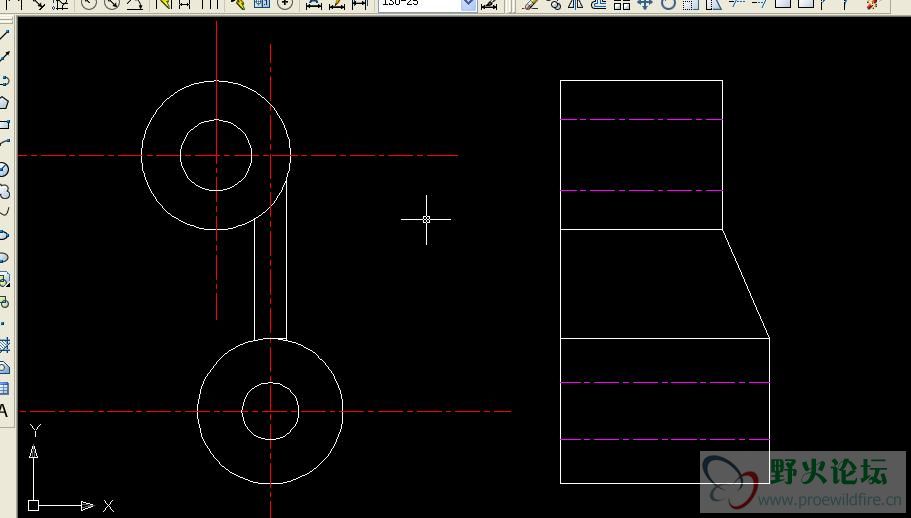The height and width of the screenshot is (518, 911).
Task: Select the Rectangle tool
Action: 5,124
